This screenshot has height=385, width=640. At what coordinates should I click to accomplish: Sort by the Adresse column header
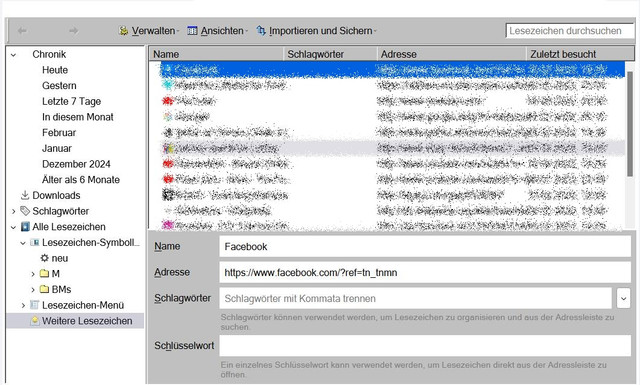(x=451, y=54)
